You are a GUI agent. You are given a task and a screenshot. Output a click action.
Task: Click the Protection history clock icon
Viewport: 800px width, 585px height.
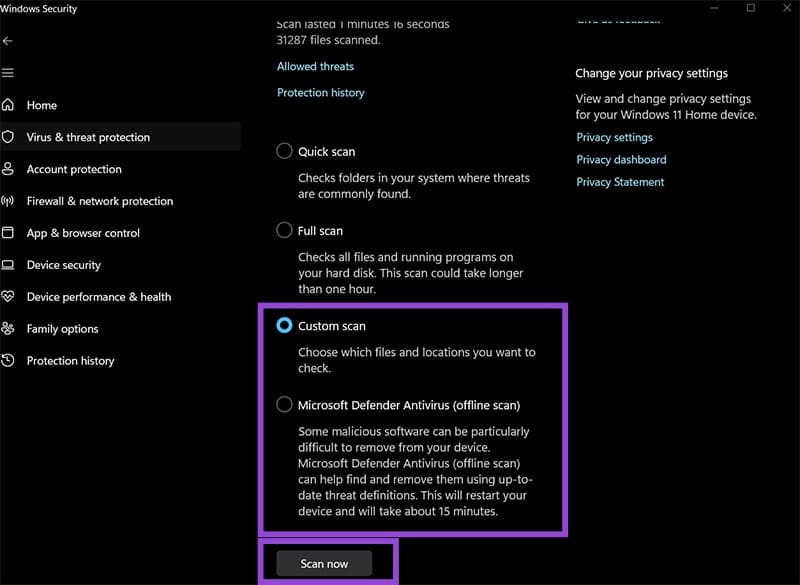9,361
